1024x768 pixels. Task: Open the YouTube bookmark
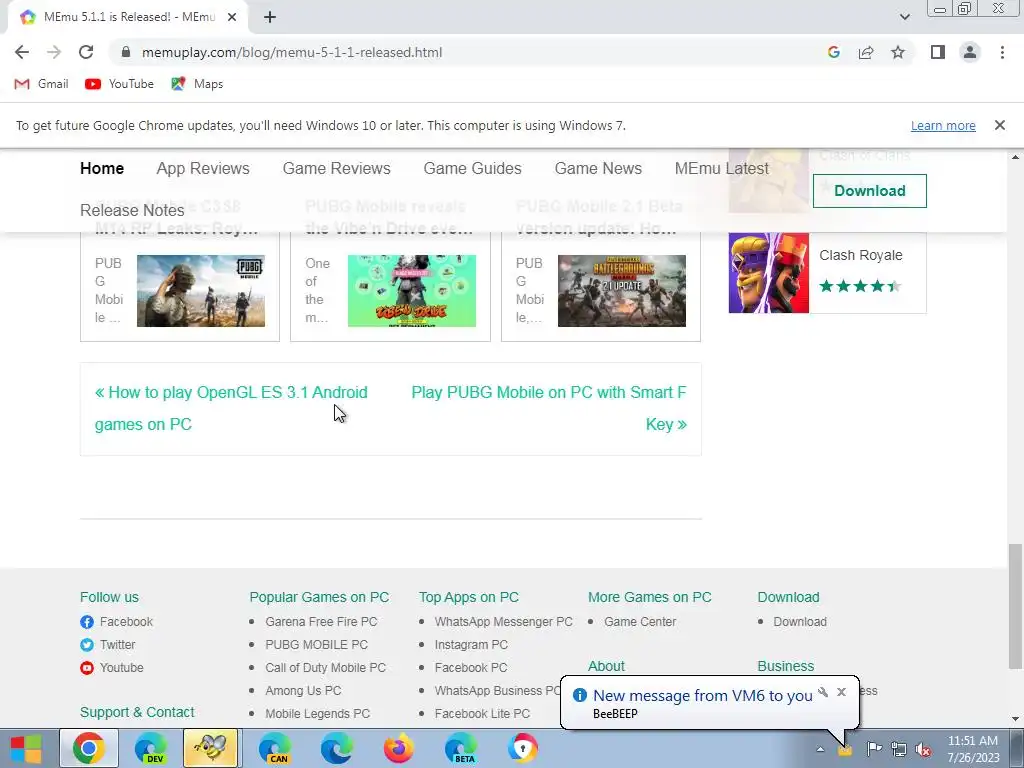click(x=120, y=84)
